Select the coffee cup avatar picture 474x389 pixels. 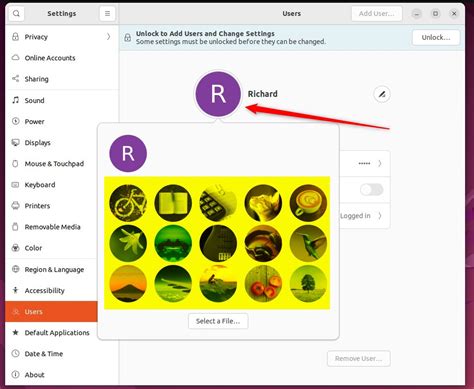tap(308, 203)
